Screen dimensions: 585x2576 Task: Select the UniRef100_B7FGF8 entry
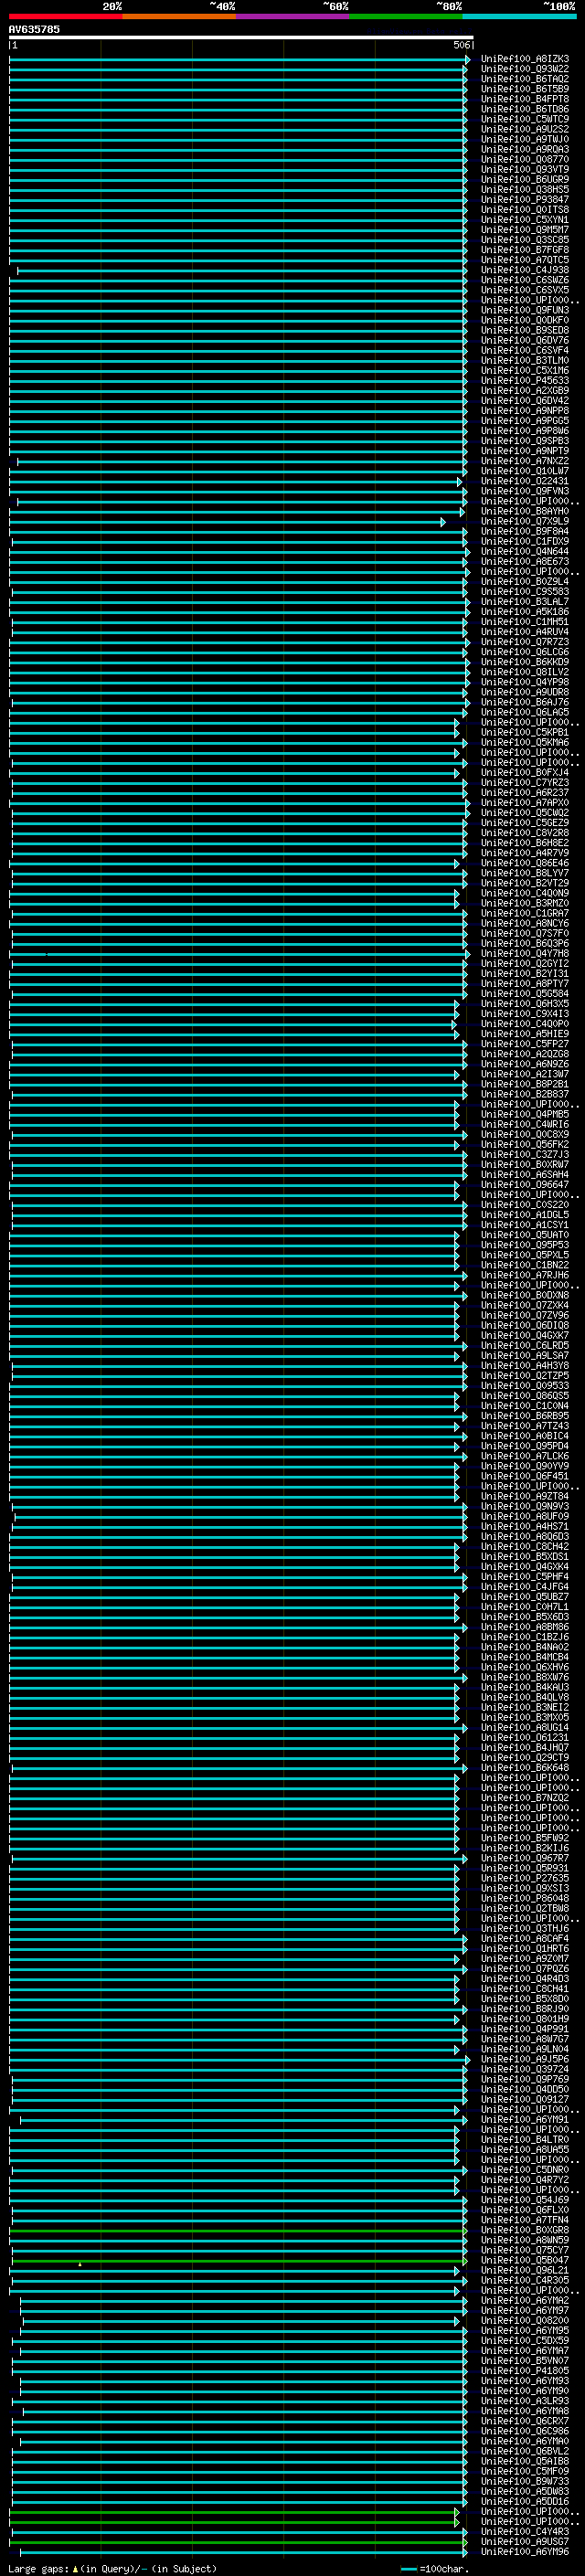pos(525,250)
